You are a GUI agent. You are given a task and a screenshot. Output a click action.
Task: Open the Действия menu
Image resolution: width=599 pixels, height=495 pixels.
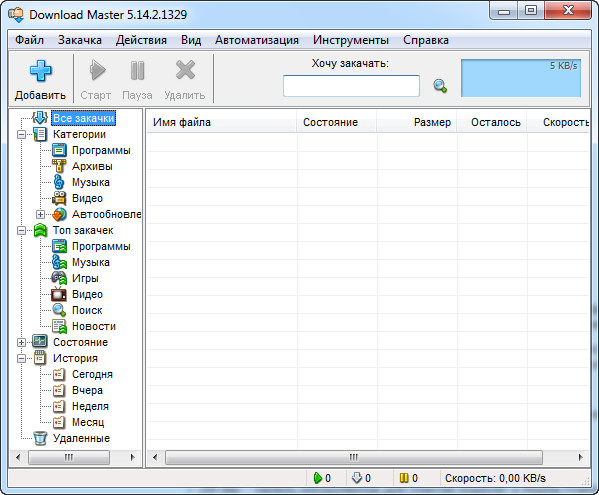141,40
